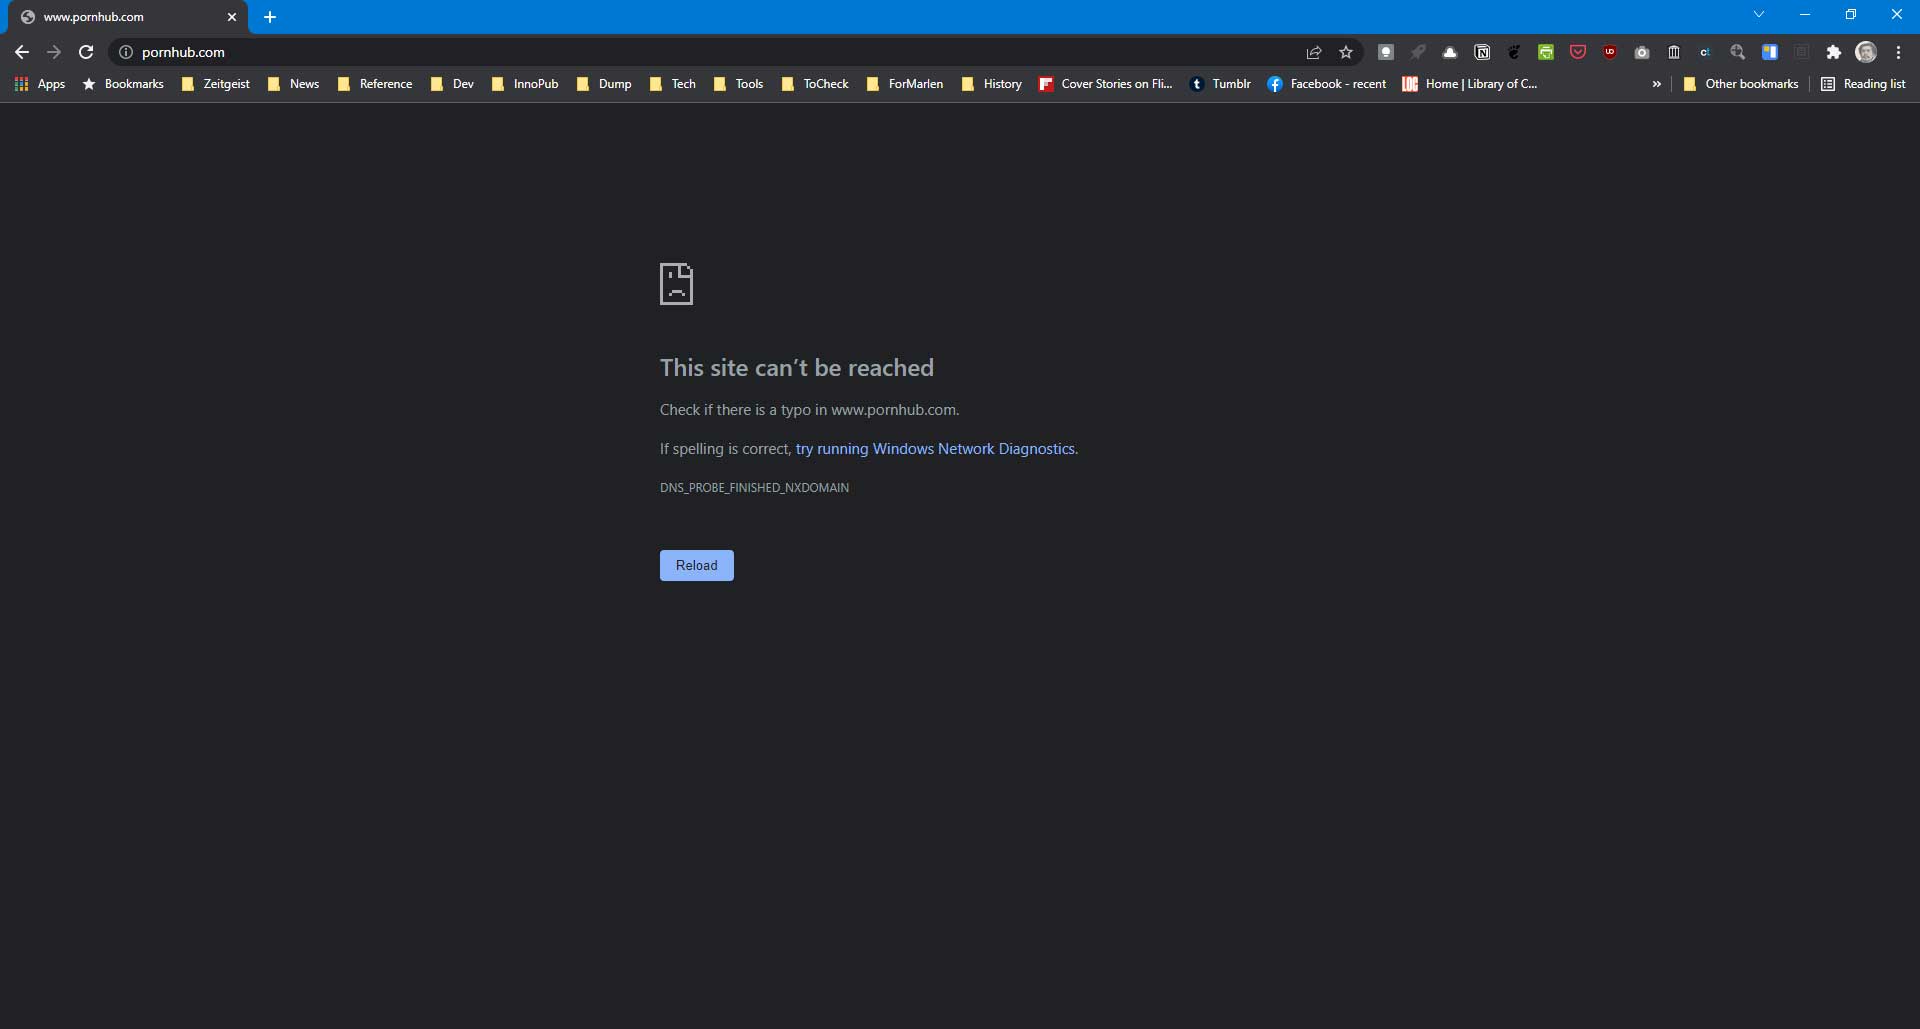Expand the Bookmarks star folder
The image size is (1920, 1029).
tap(123, 84)
